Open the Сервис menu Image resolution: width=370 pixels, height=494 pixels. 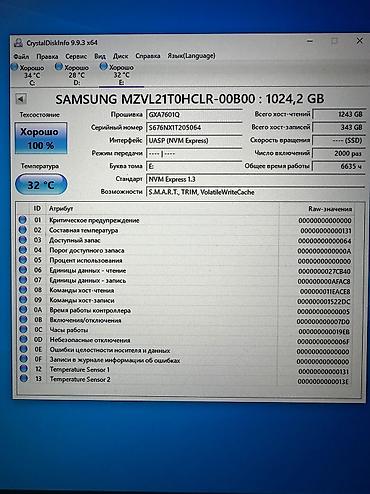point(76,56)
